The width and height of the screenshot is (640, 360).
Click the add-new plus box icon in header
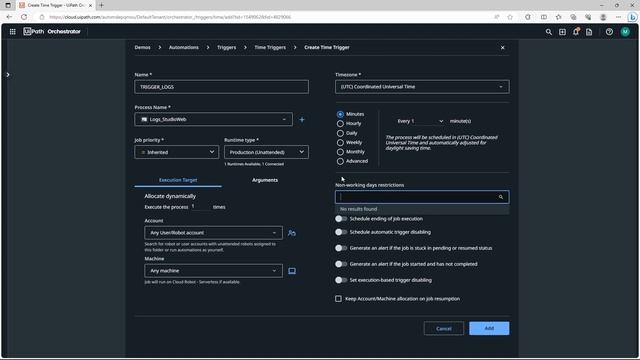[562, 32]
